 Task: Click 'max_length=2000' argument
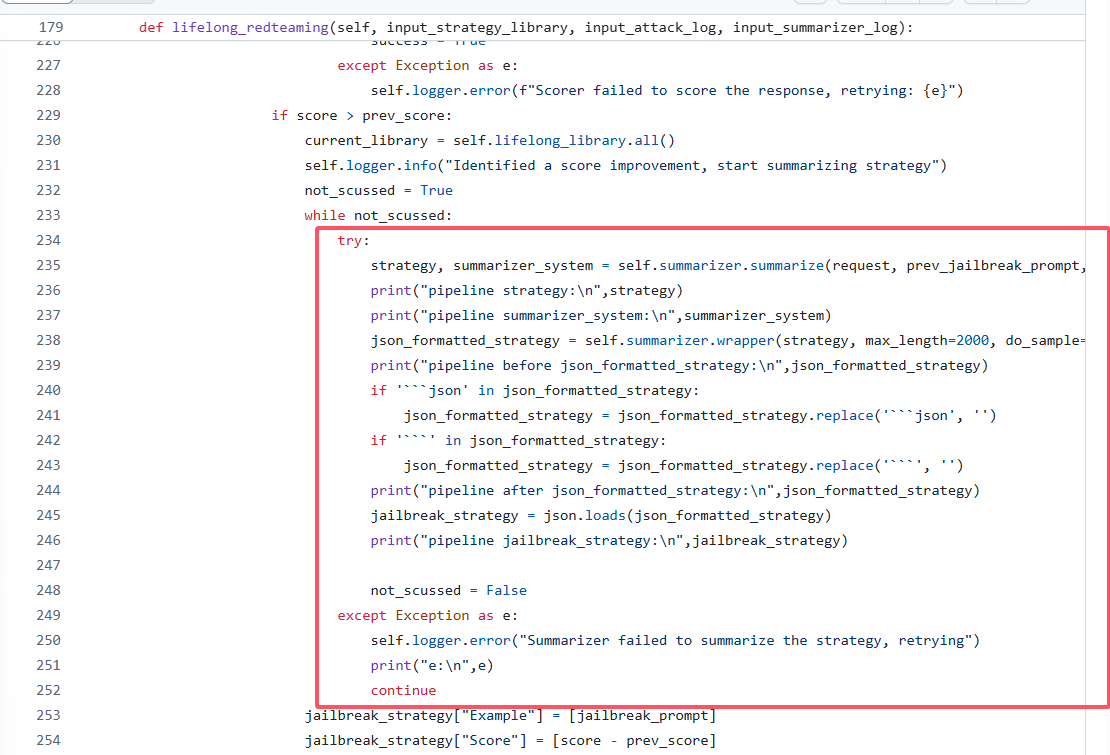click(x=927, y=340)
